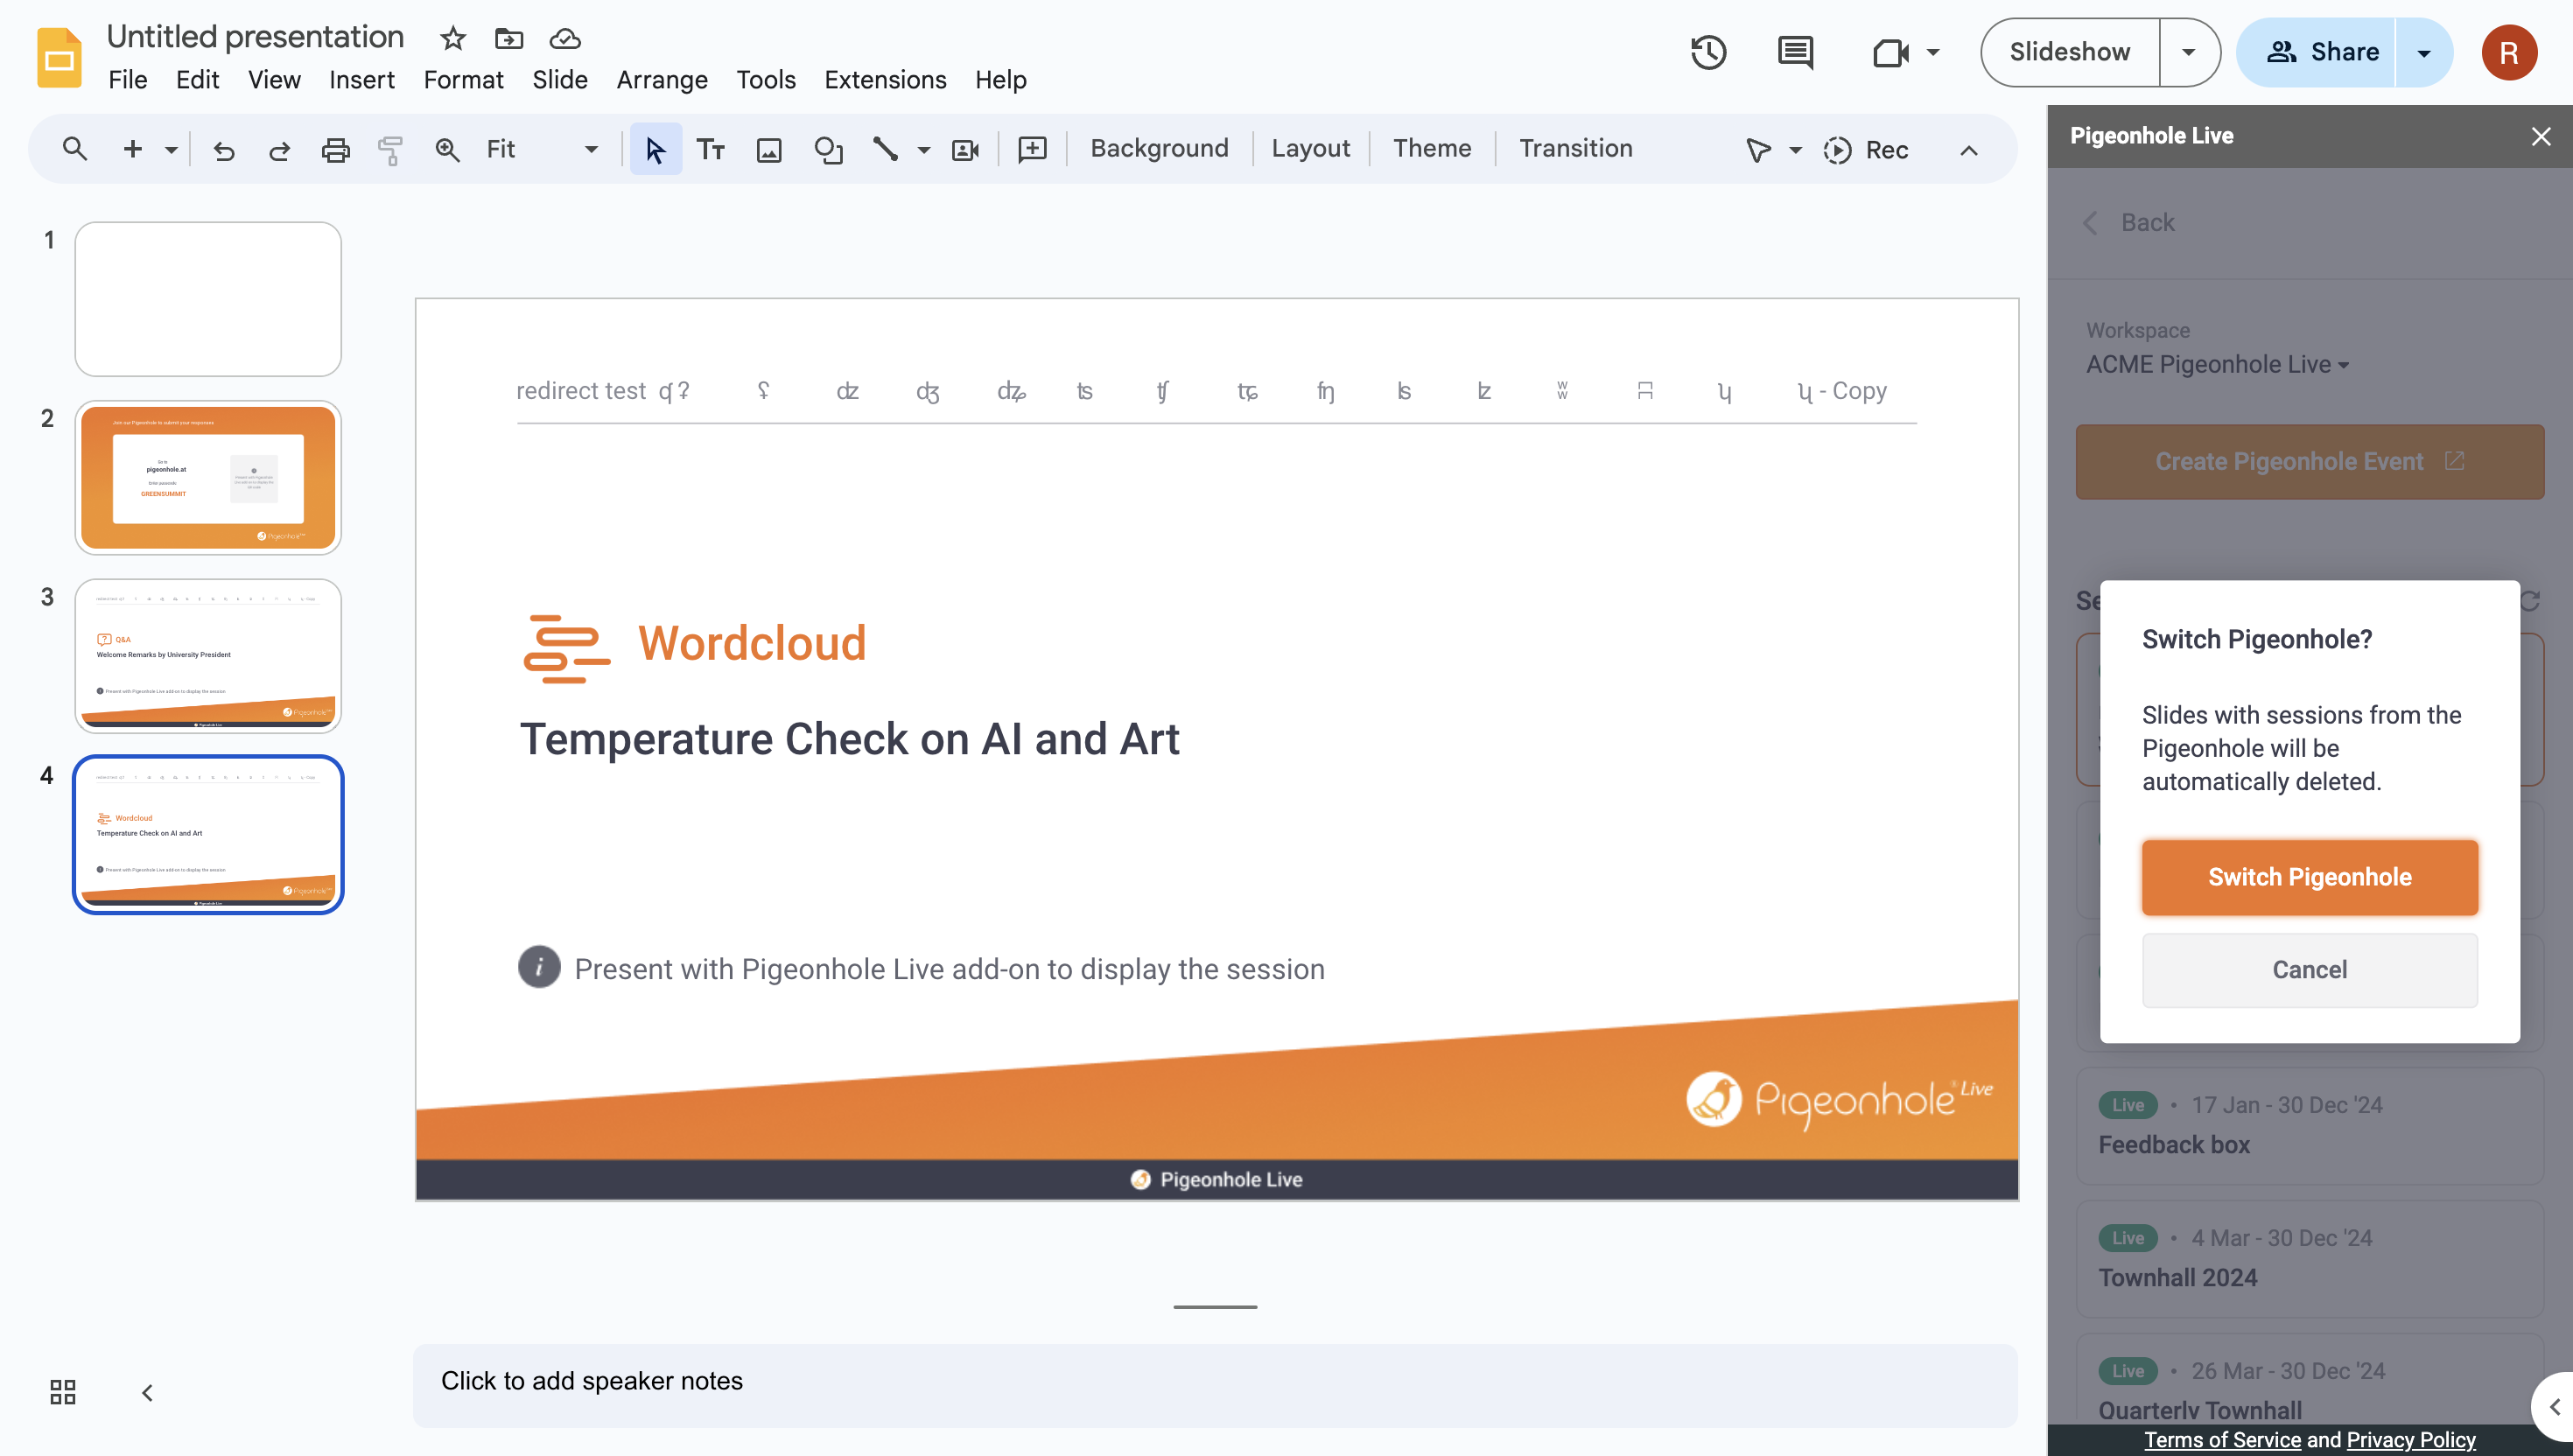Image resolution: width=2573 pixels, height=1456 pixels.
Task: Click the video call camera icon
Action: (x=1890, y=52)
